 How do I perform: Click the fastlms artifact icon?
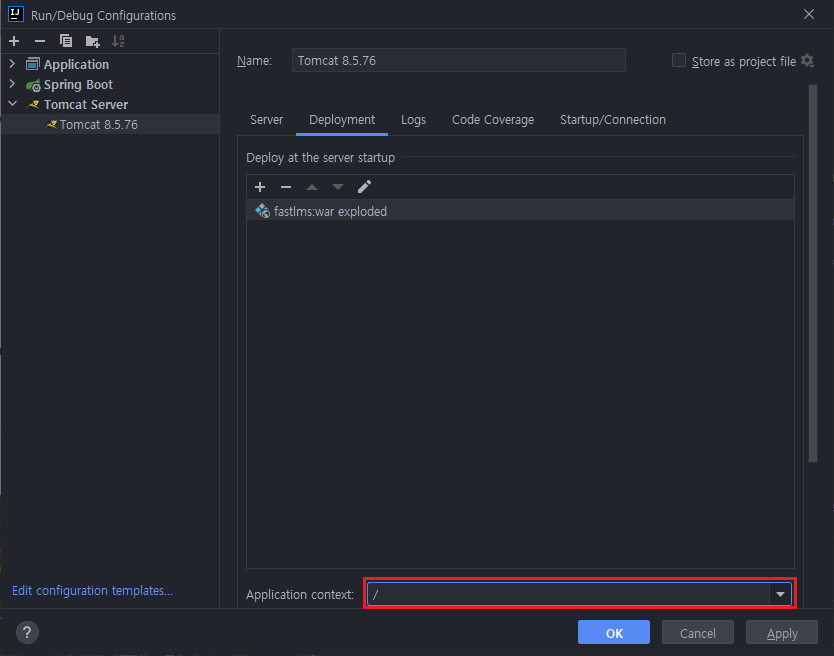262,211
